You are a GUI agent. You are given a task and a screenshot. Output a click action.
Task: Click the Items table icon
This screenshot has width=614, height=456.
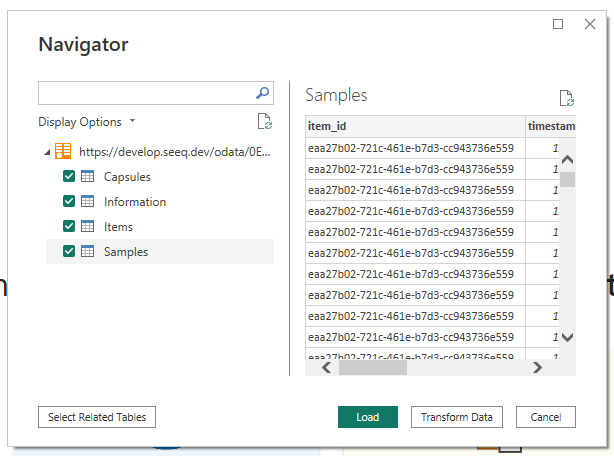[88, 227]
